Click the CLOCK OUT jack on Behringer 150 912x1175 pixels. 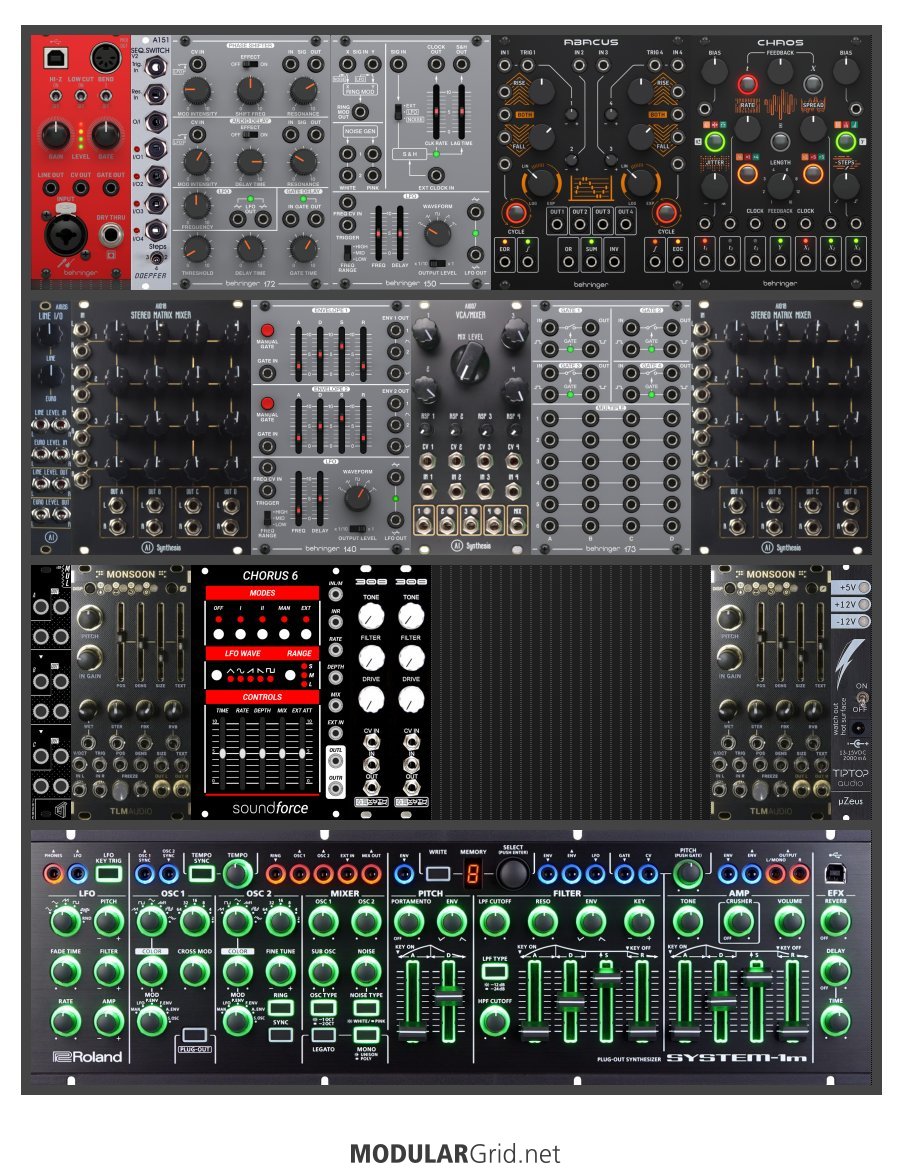tap(435, 64)
